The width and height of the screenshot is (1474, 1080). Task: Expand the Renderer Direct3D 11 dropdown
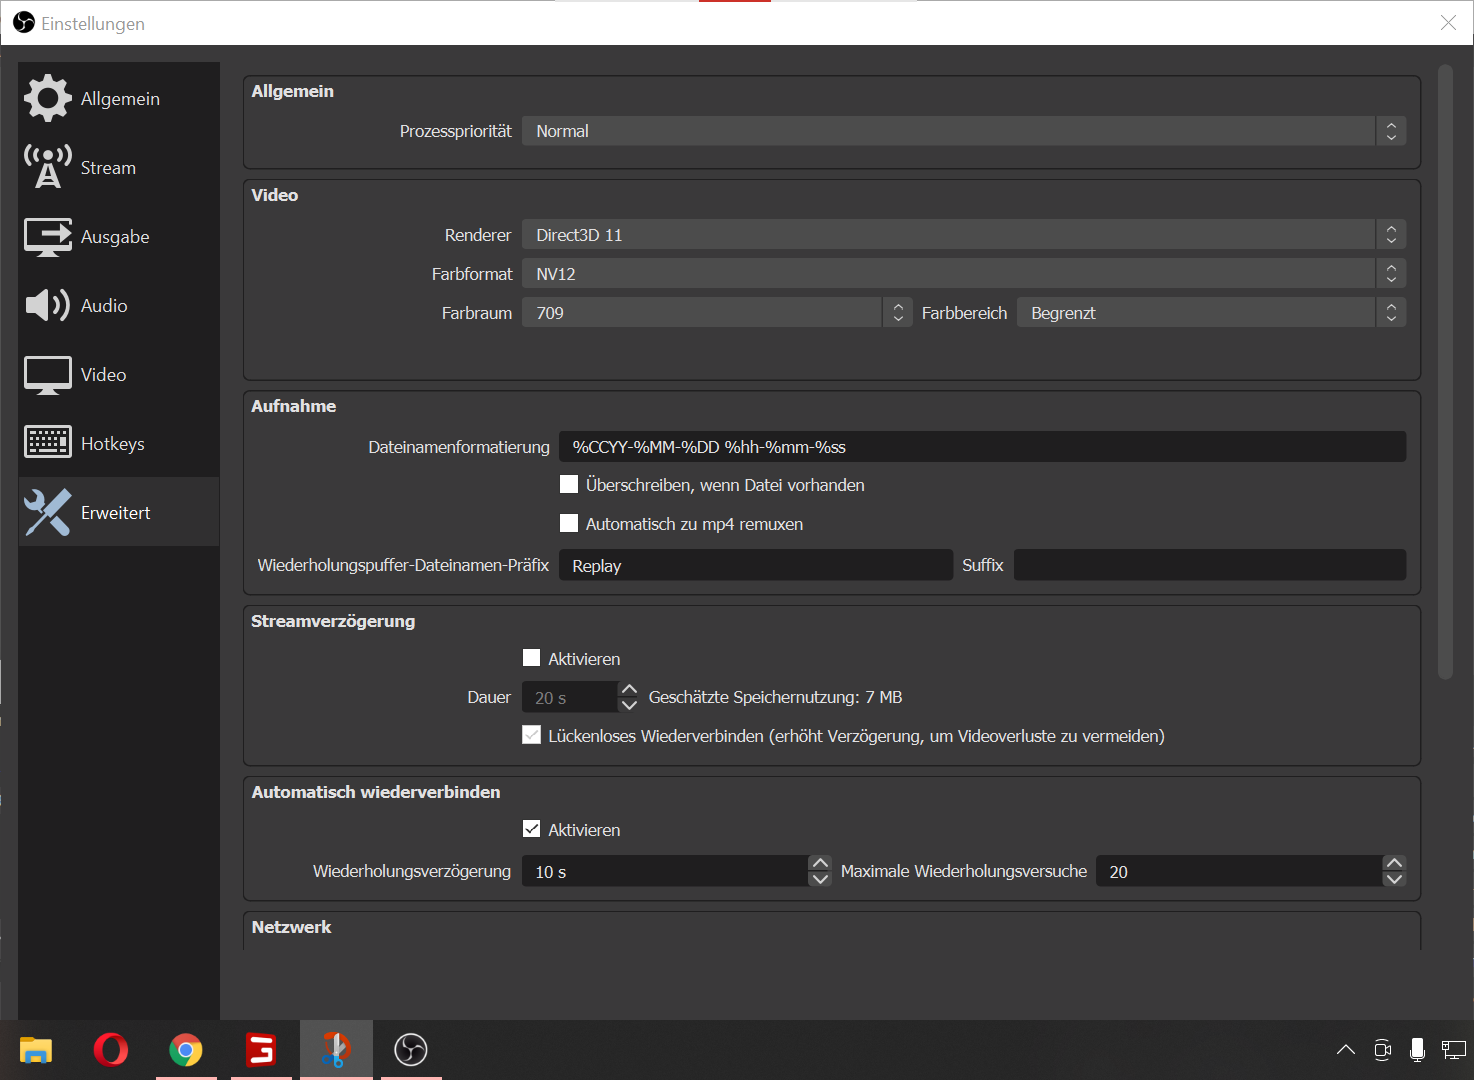(x=963, y=235)
